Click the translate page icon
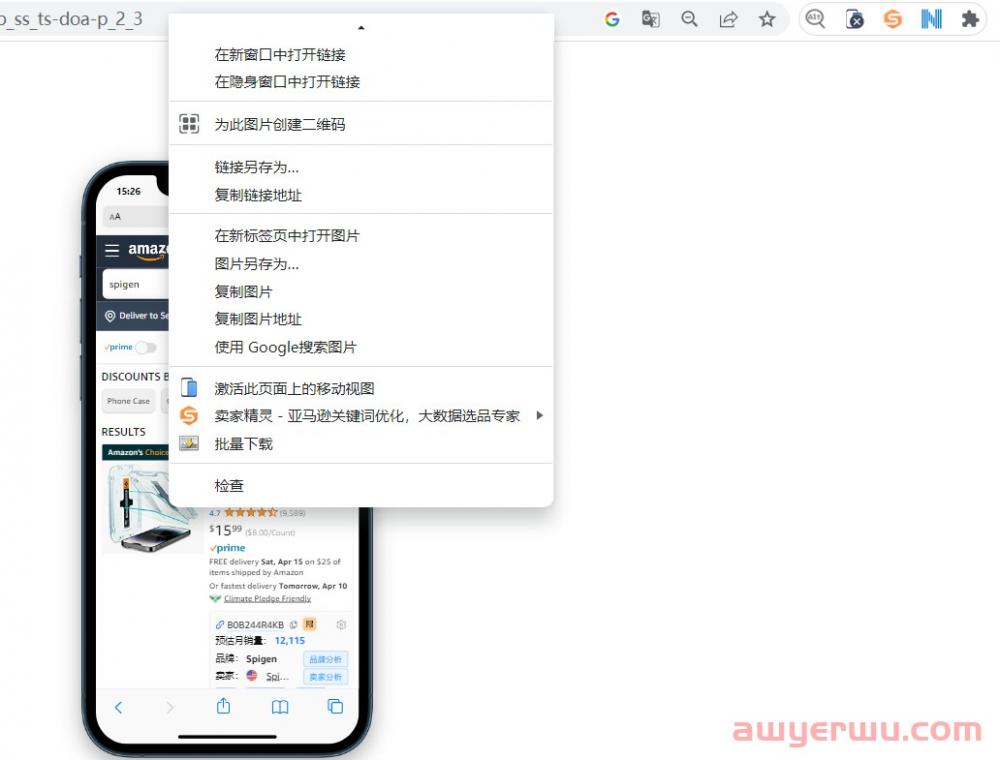 click(651, 19)
